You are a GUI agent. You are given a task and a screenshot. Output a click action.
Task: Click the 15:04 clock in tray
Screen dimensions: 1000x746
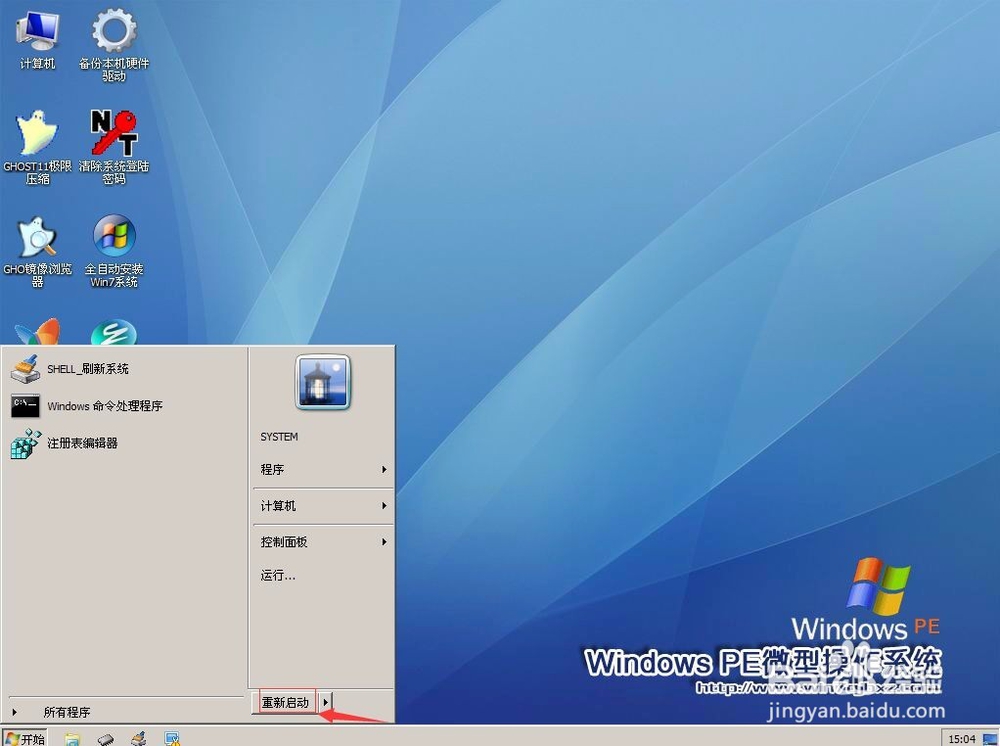click(962, 739)
